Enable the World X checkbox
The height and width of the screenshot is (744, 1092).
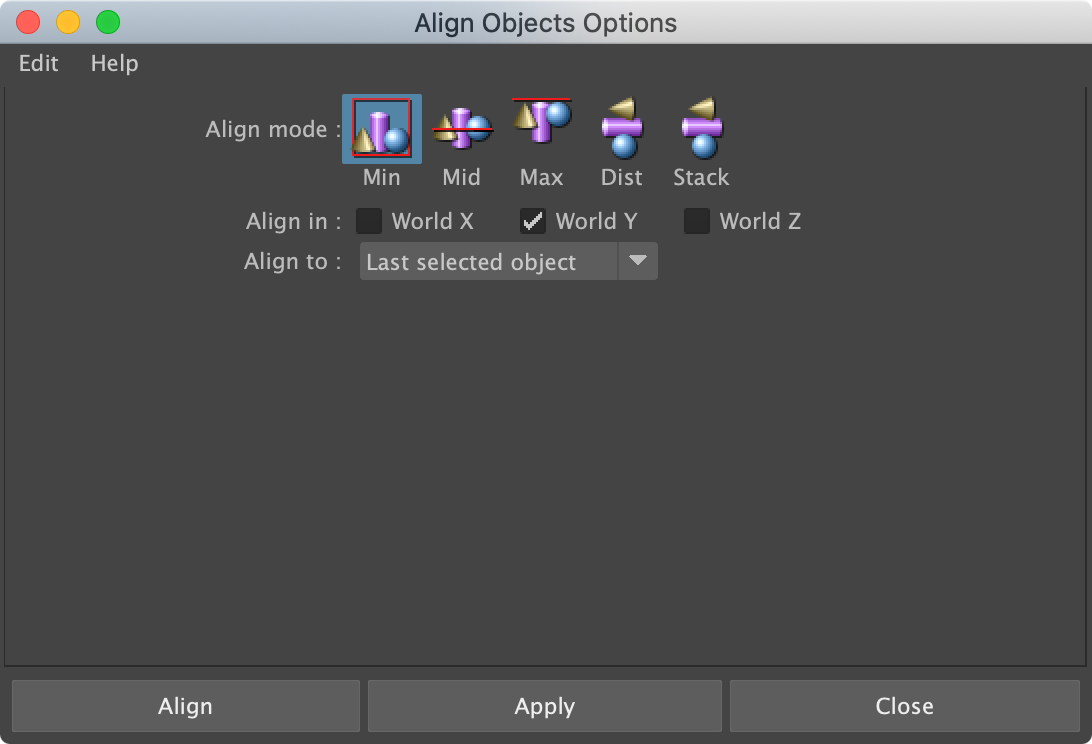369,221
